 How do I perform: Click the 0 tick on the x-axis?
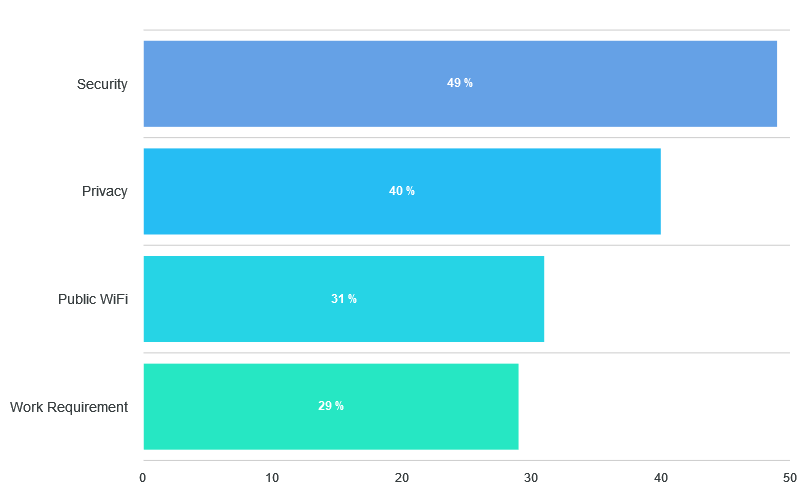(x=143, y=478)
